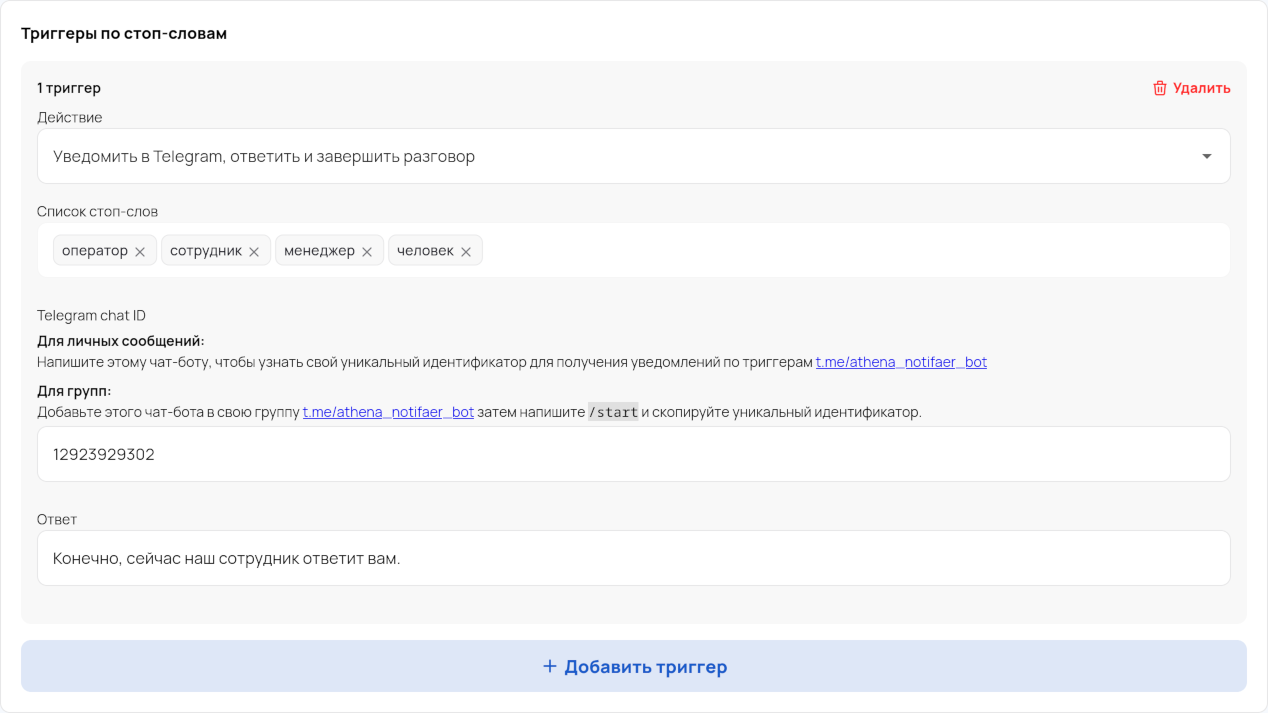This screenshot has height=713, width=1268.
Task: Click the "Добавить триггер" button label
Action: click(x=645, y=667)
